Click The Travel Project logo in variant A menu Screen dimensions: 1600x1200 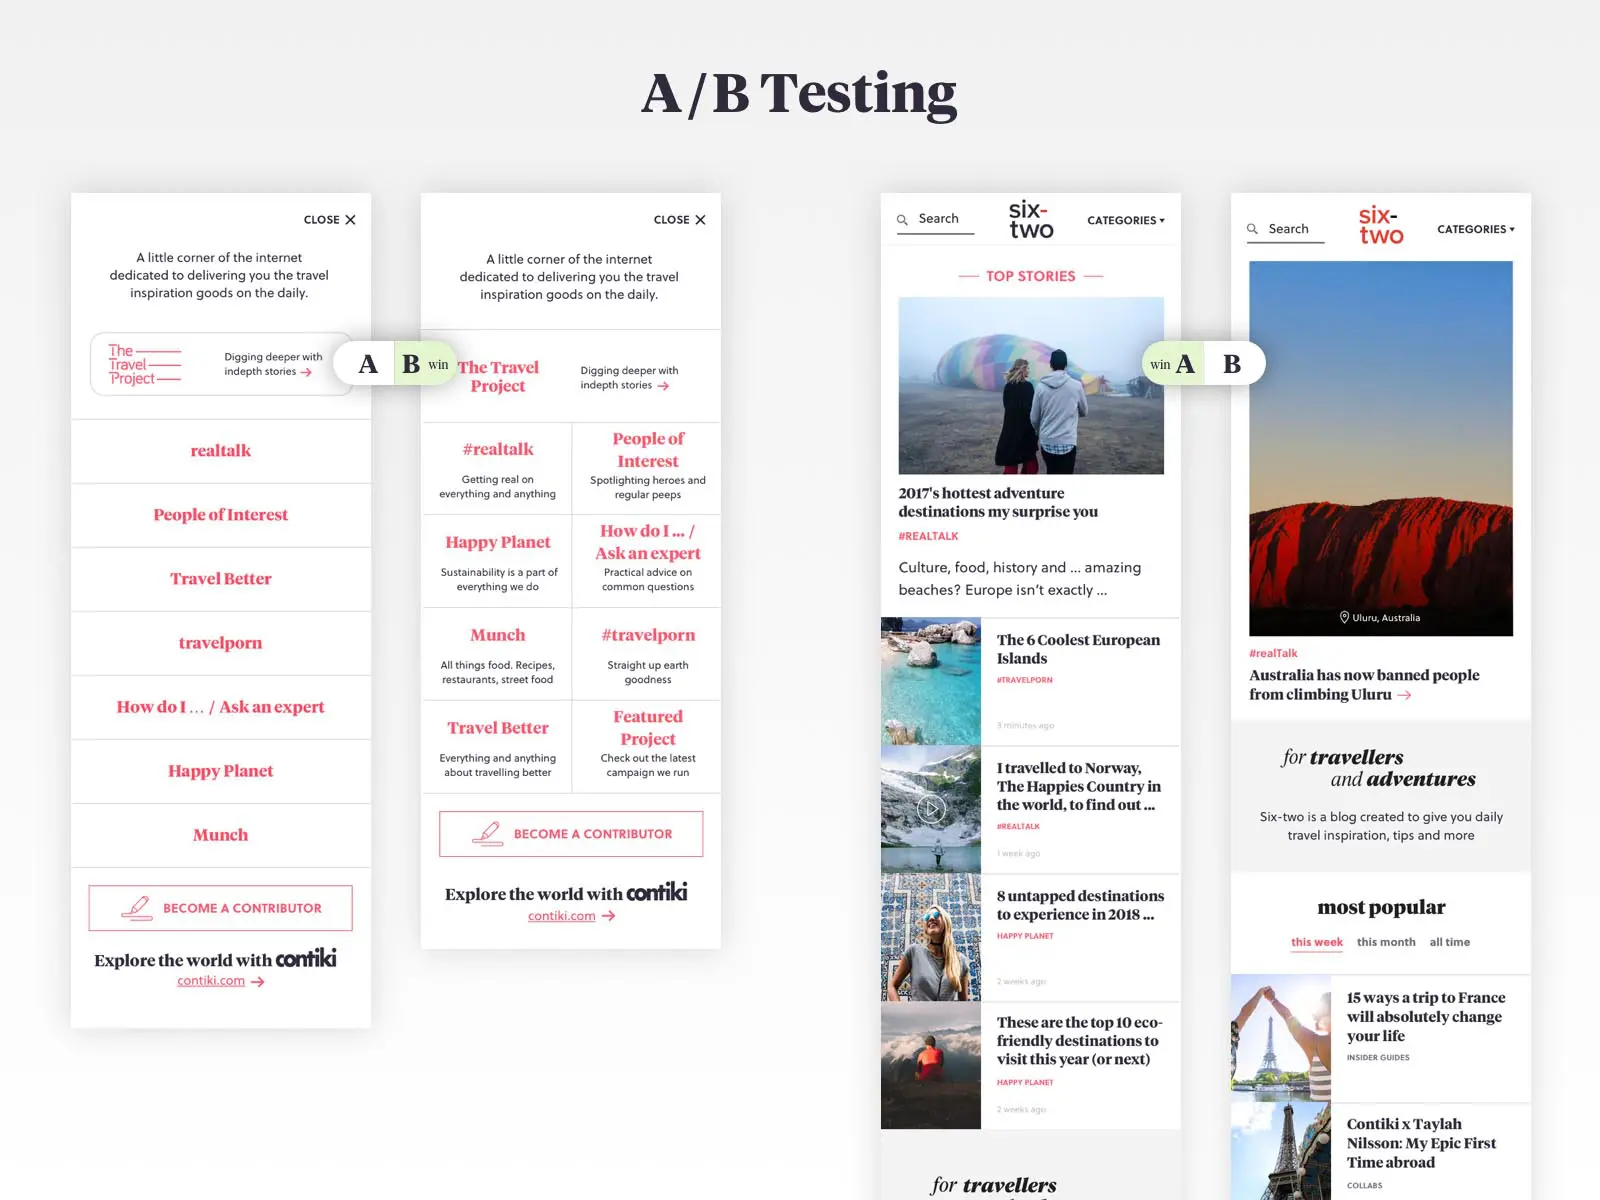144,365
